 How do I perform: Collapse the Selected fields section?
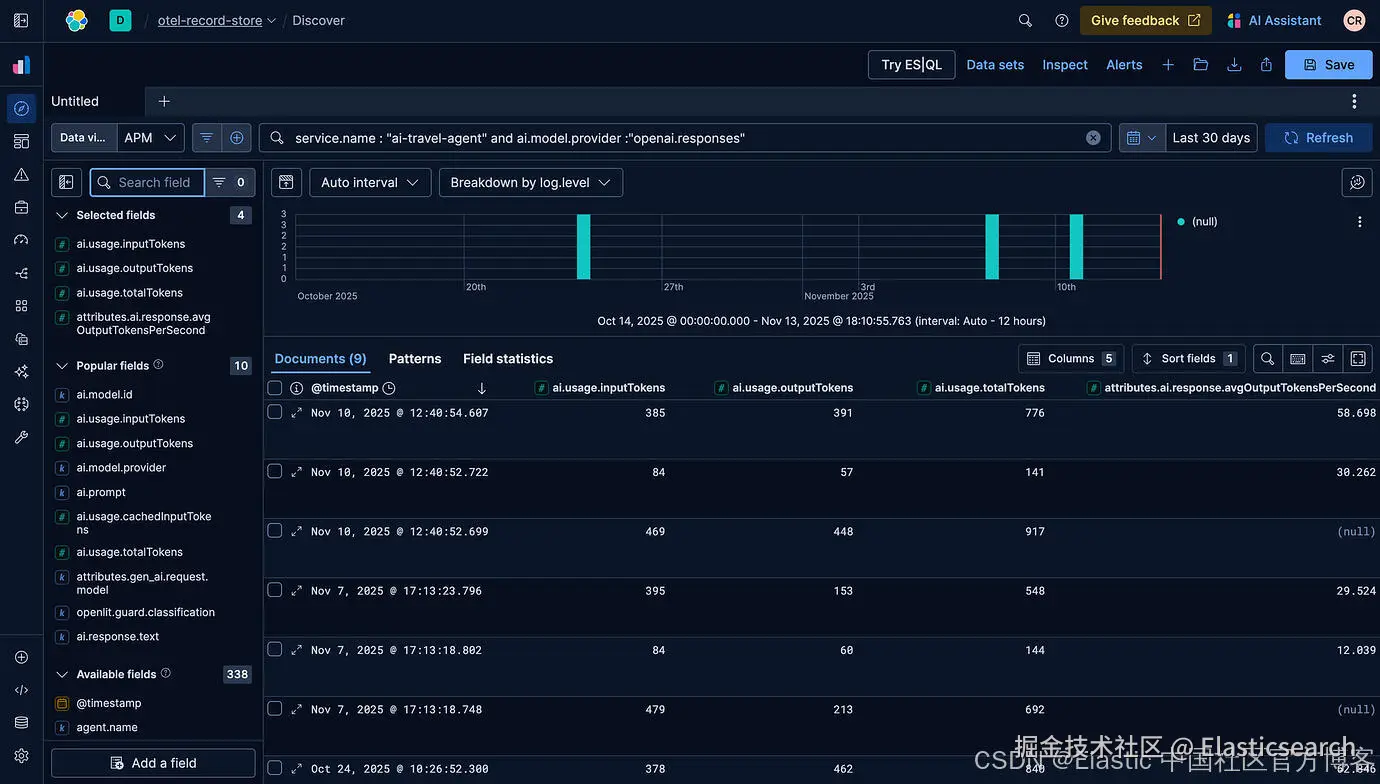62,215
